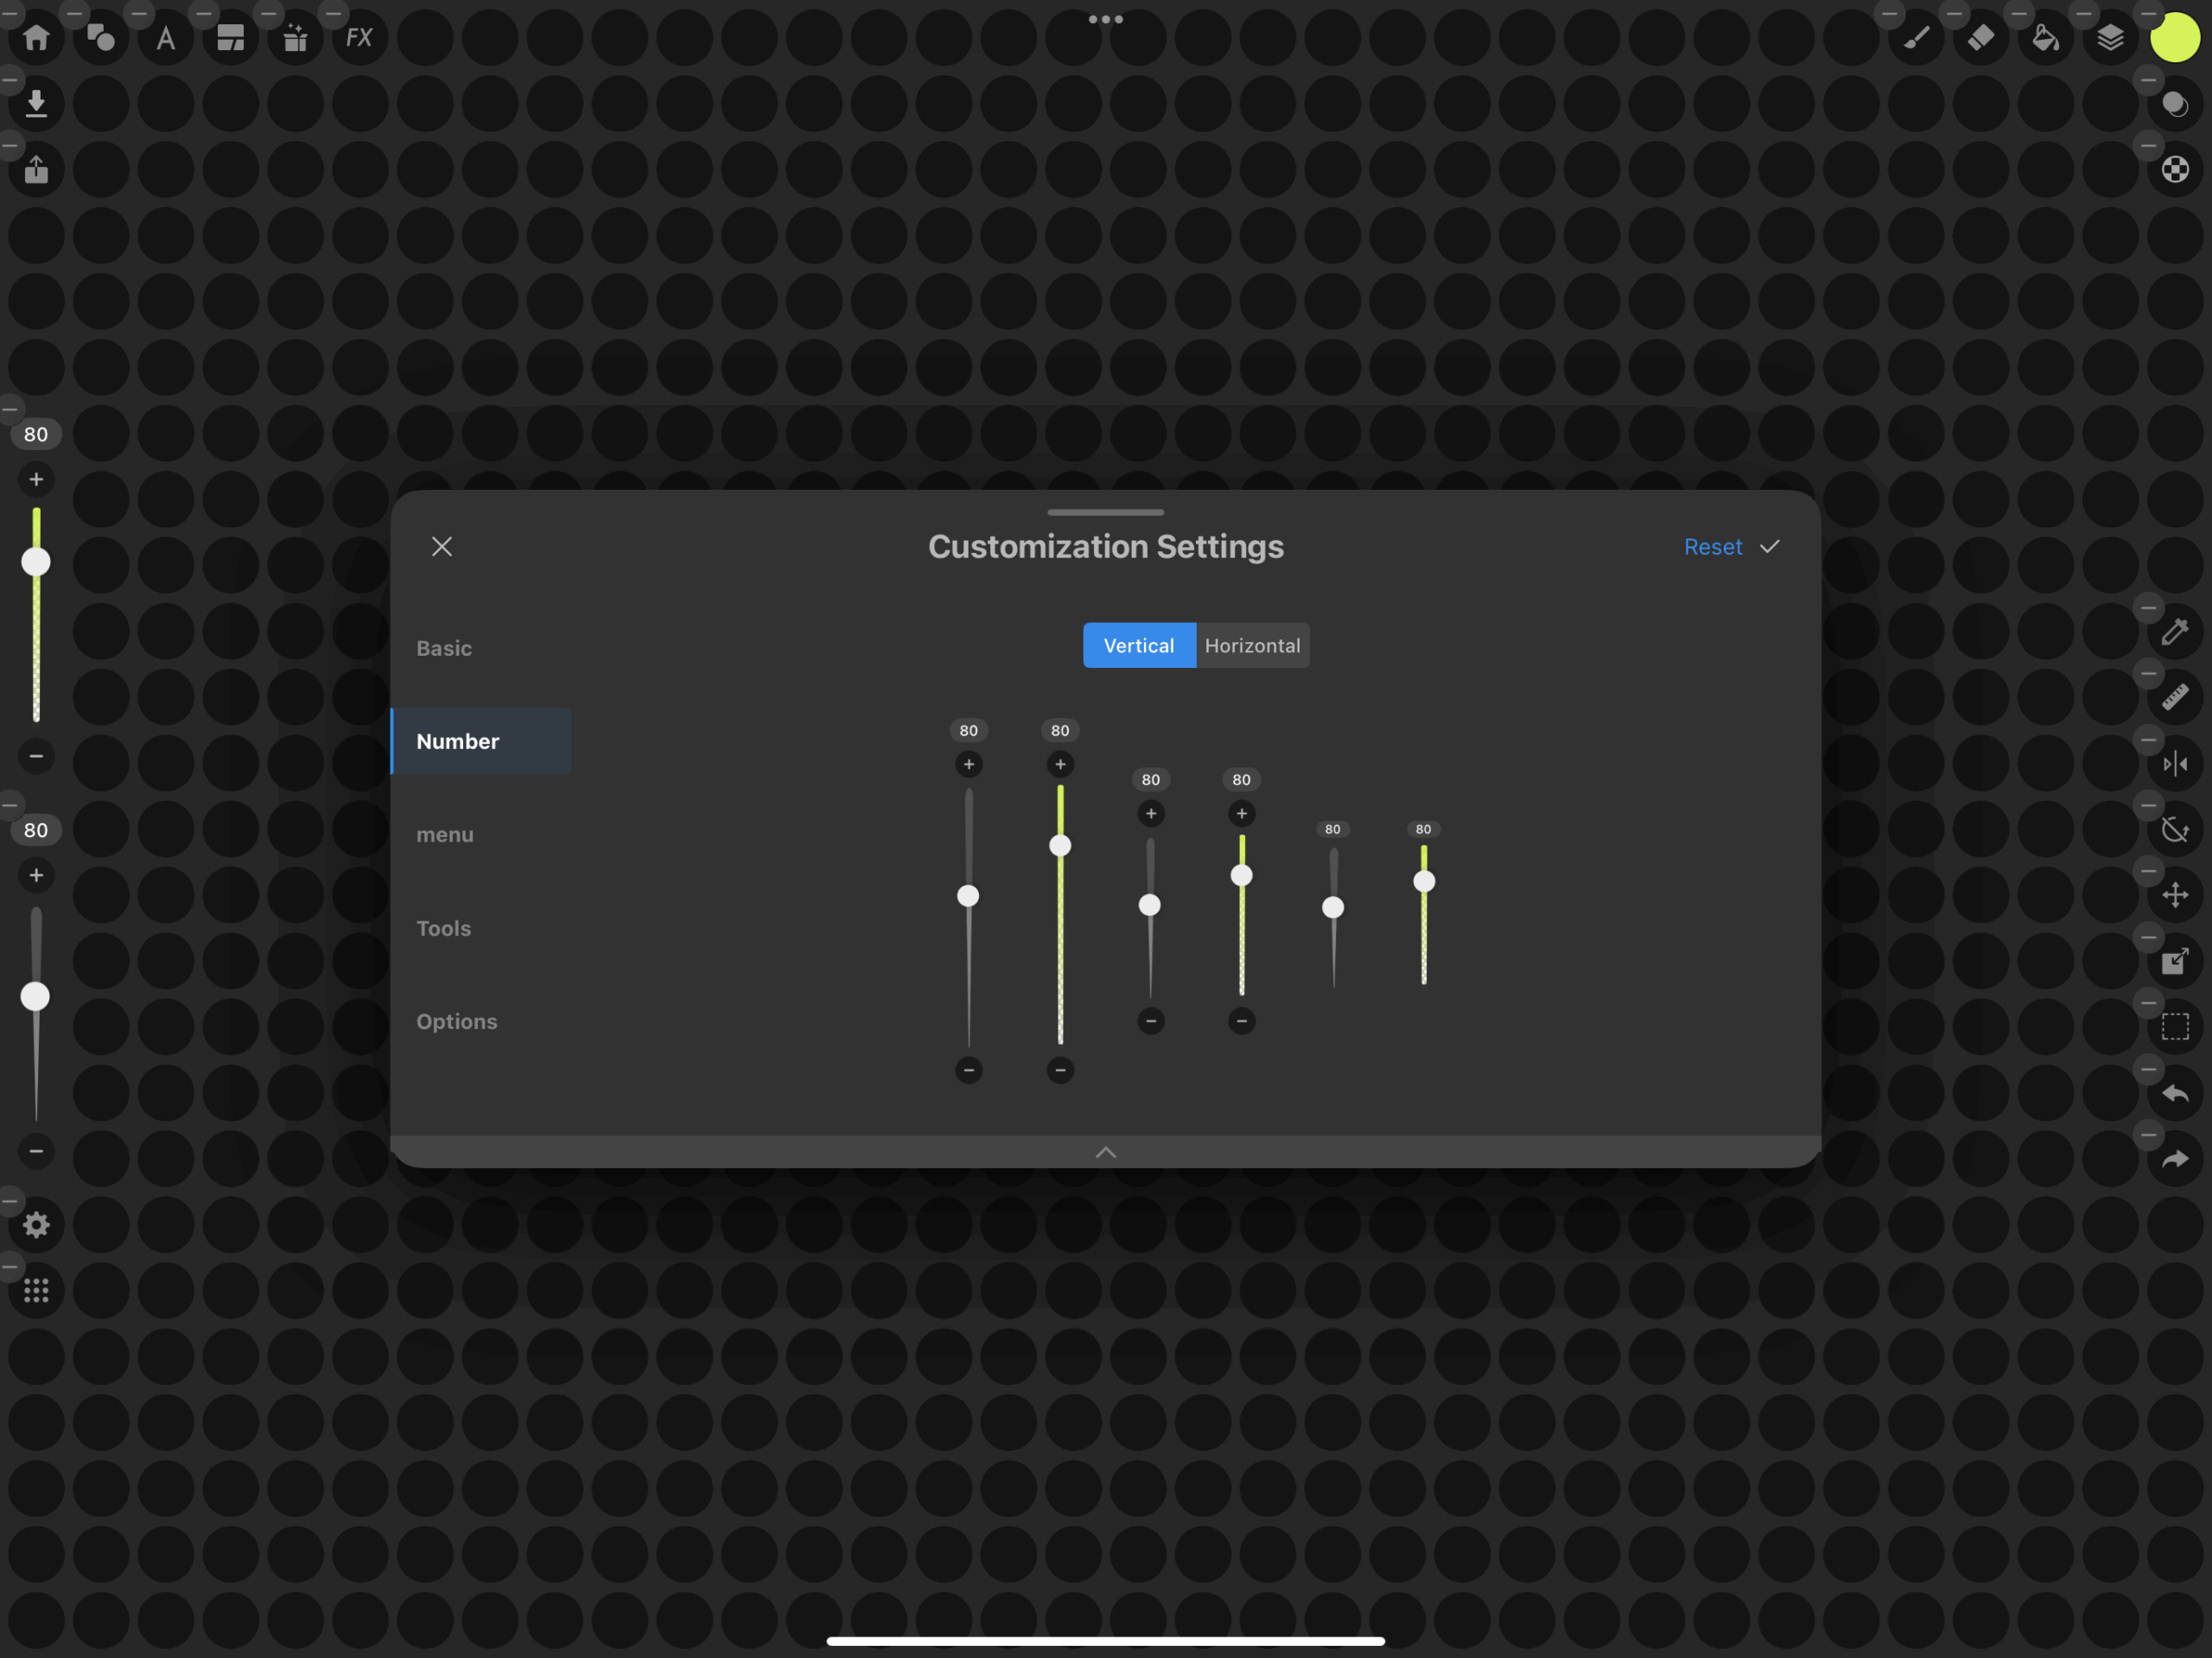This screenshot has height=1658, width=2212.
Task: Click the Reset link
Action: pos(1712,547)
